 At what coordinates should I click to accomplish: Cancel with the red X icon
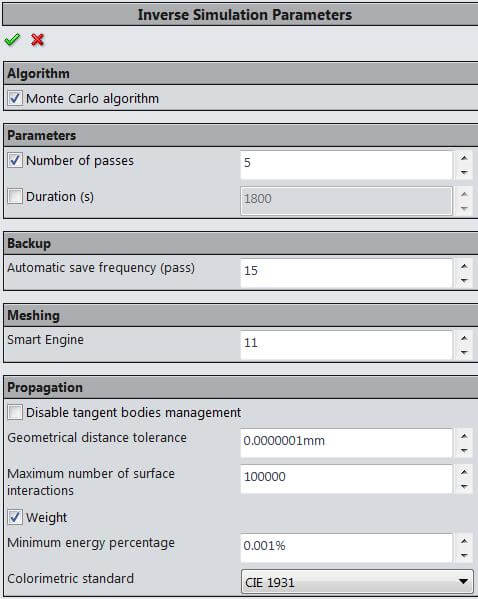coord(37,40)
